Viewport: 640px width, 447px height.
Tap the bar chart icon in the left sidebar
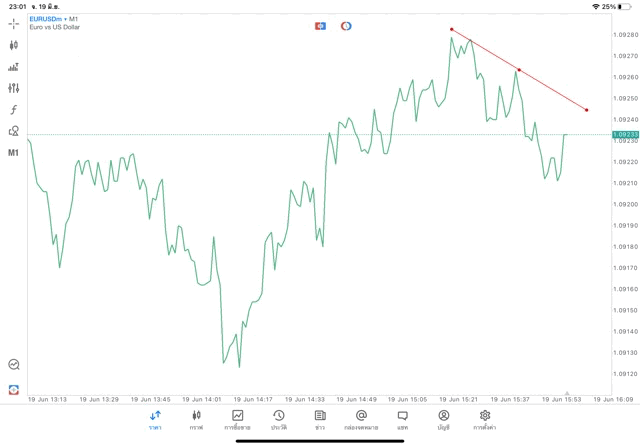(x=14, y=67)
